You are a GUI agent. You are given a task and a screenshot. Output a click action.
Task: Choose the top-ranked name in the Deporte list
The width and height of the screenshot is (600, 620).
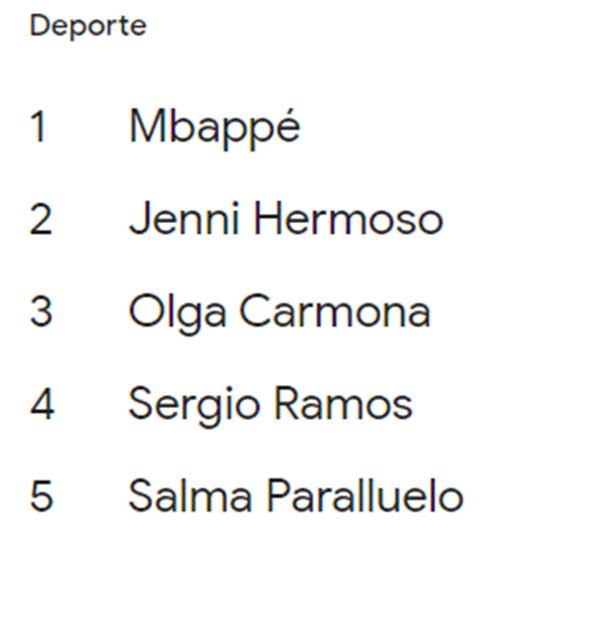[x=214, y=128]
